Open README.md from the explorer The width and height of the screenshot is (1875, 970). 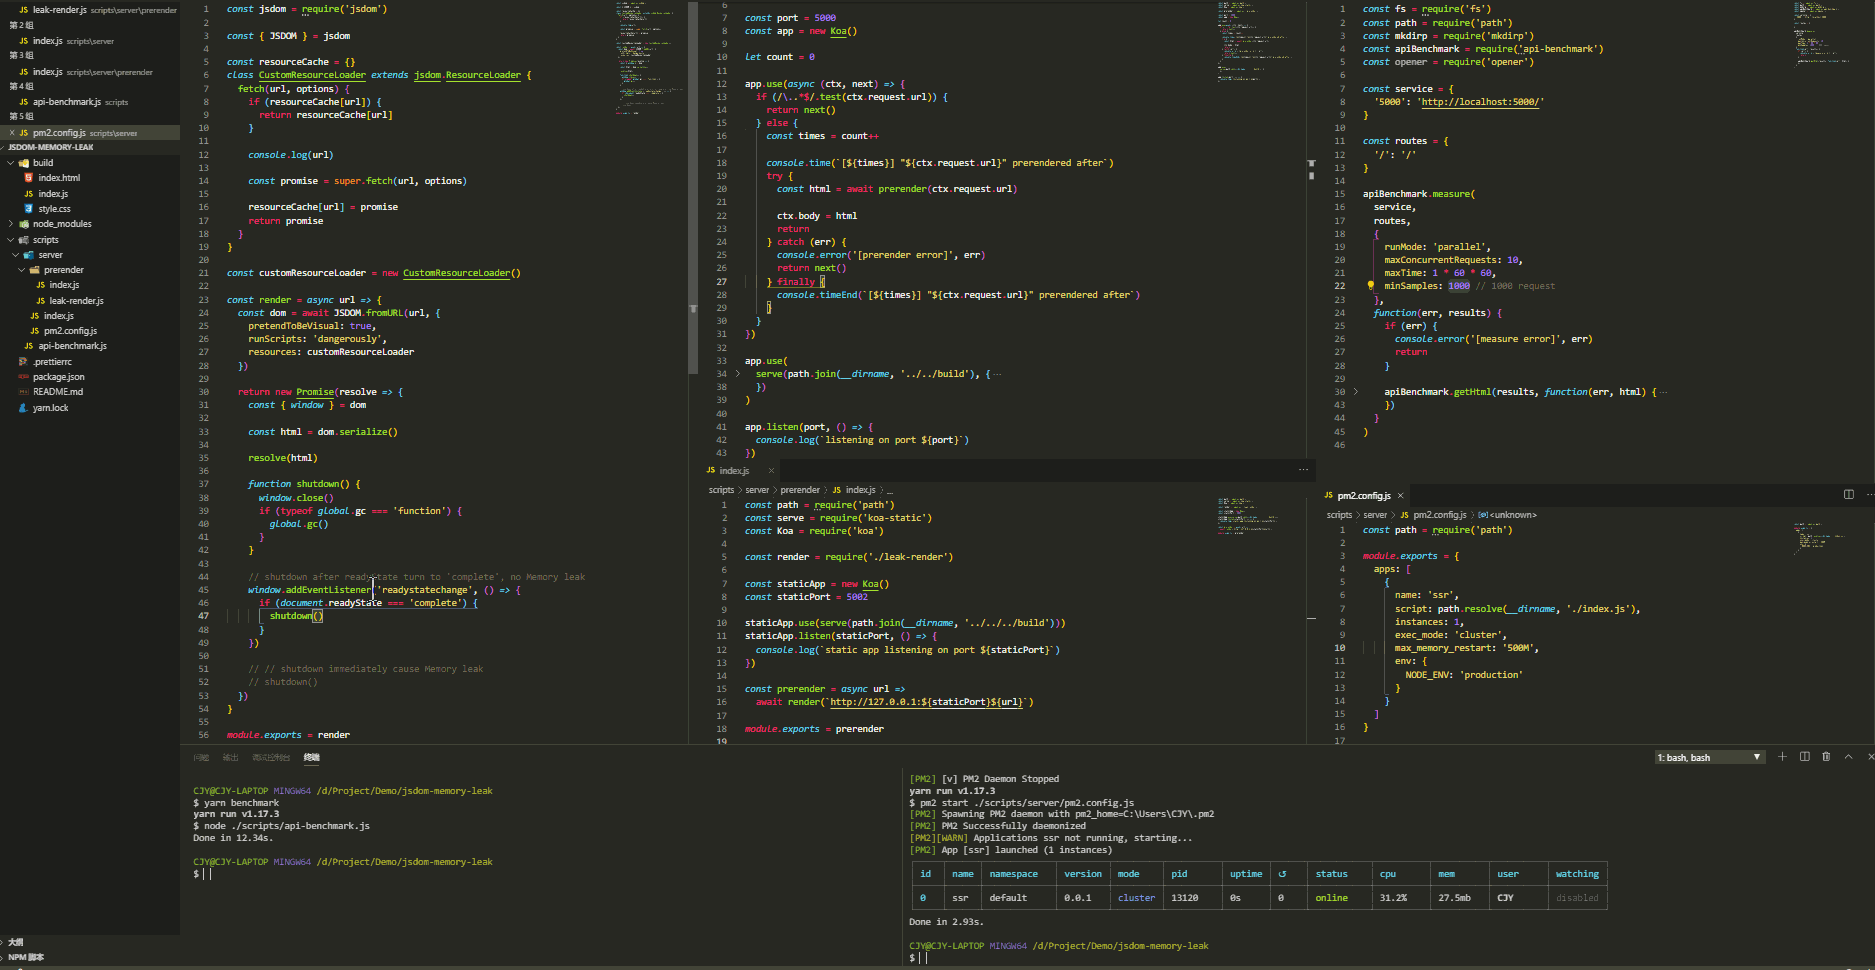click(58, 392)
